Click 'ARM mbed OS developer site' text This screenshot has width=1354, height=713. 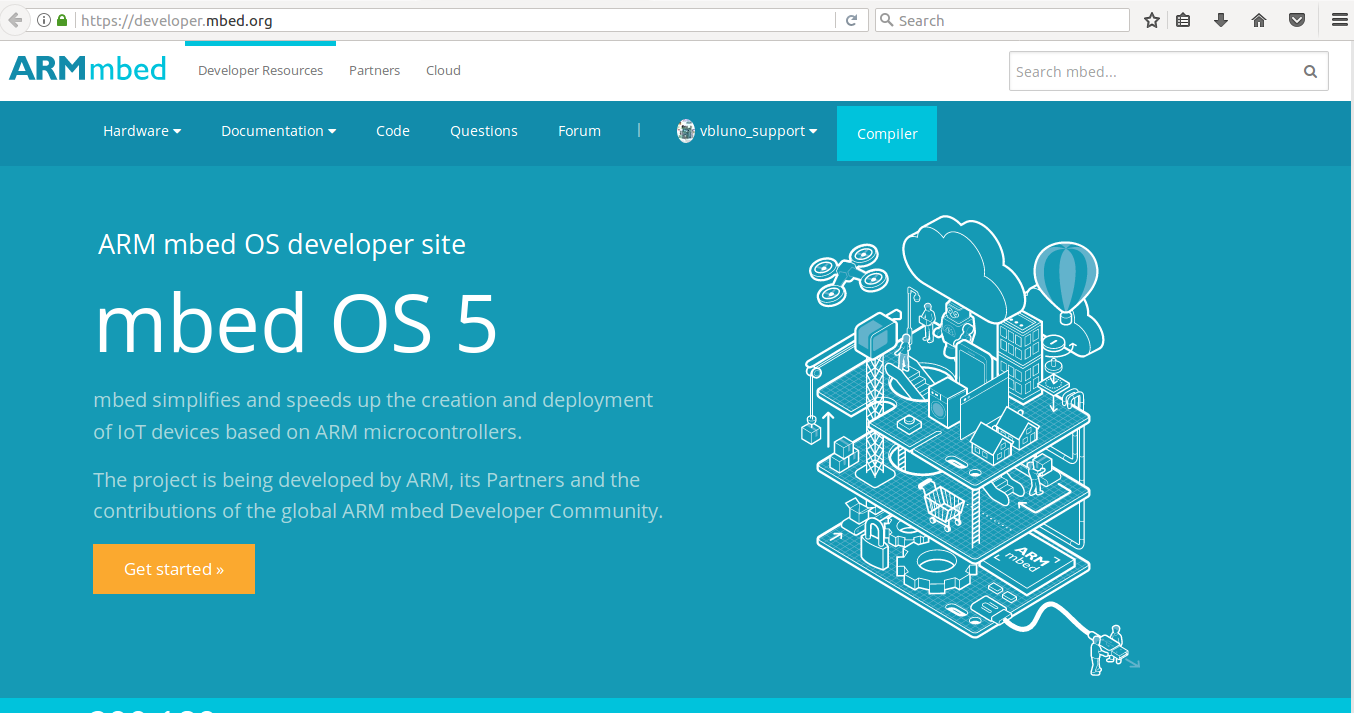282,244
